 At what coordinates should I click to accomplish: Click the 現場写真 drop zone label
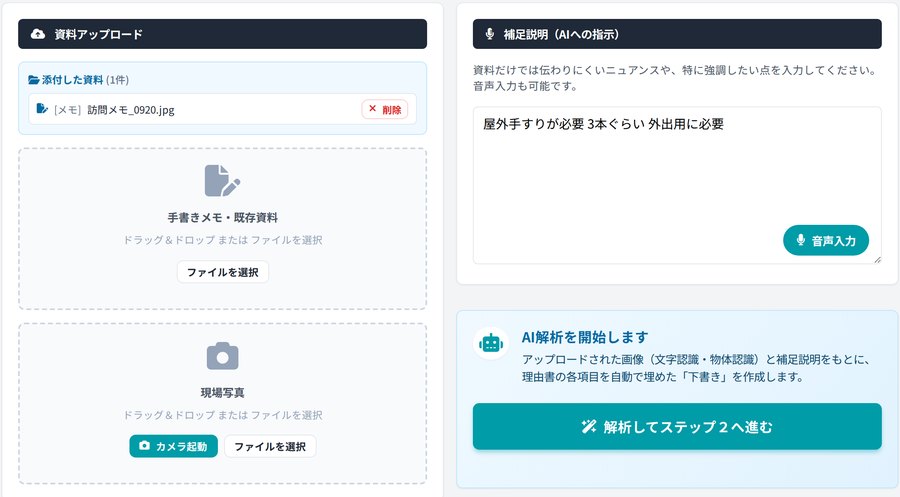[222, 393]
